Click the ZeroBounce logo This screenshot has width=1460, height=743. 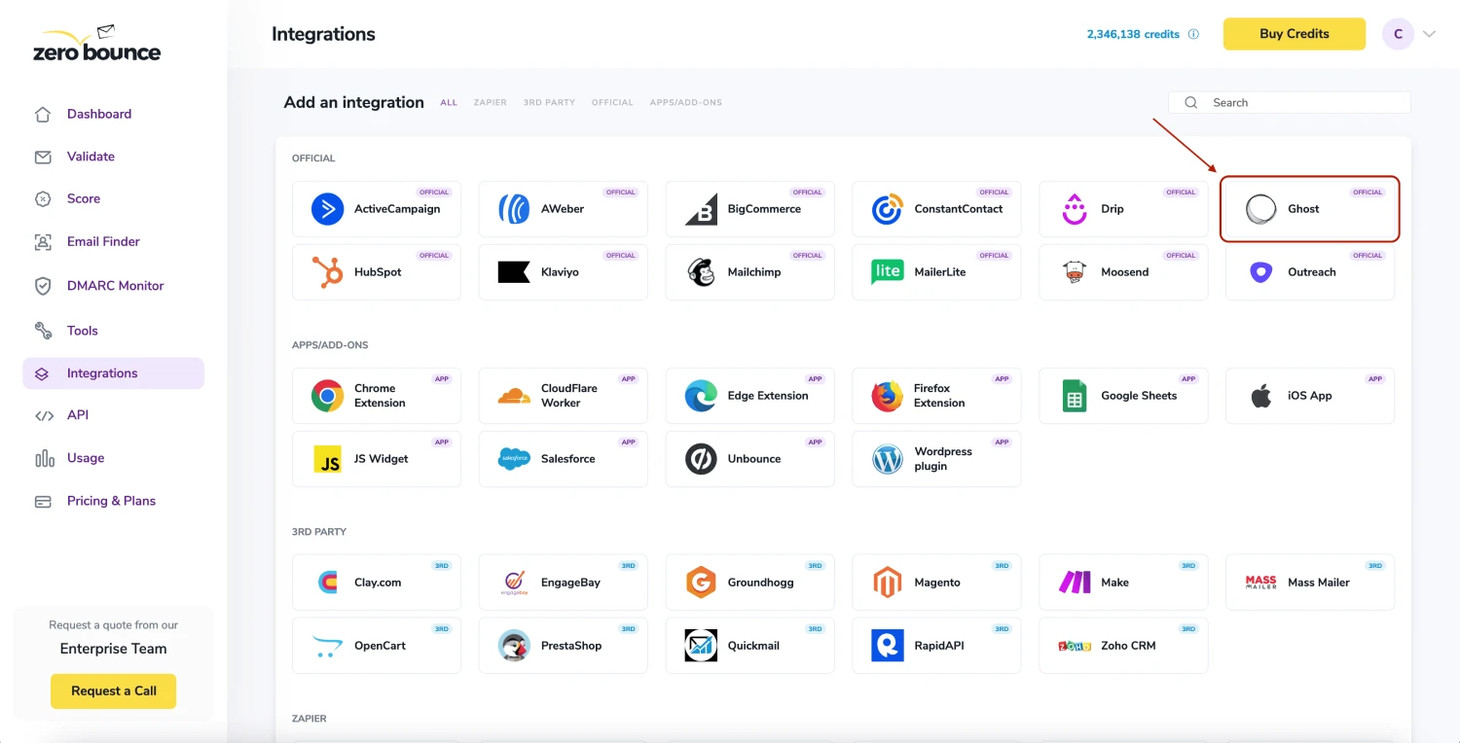click(96, 42)
